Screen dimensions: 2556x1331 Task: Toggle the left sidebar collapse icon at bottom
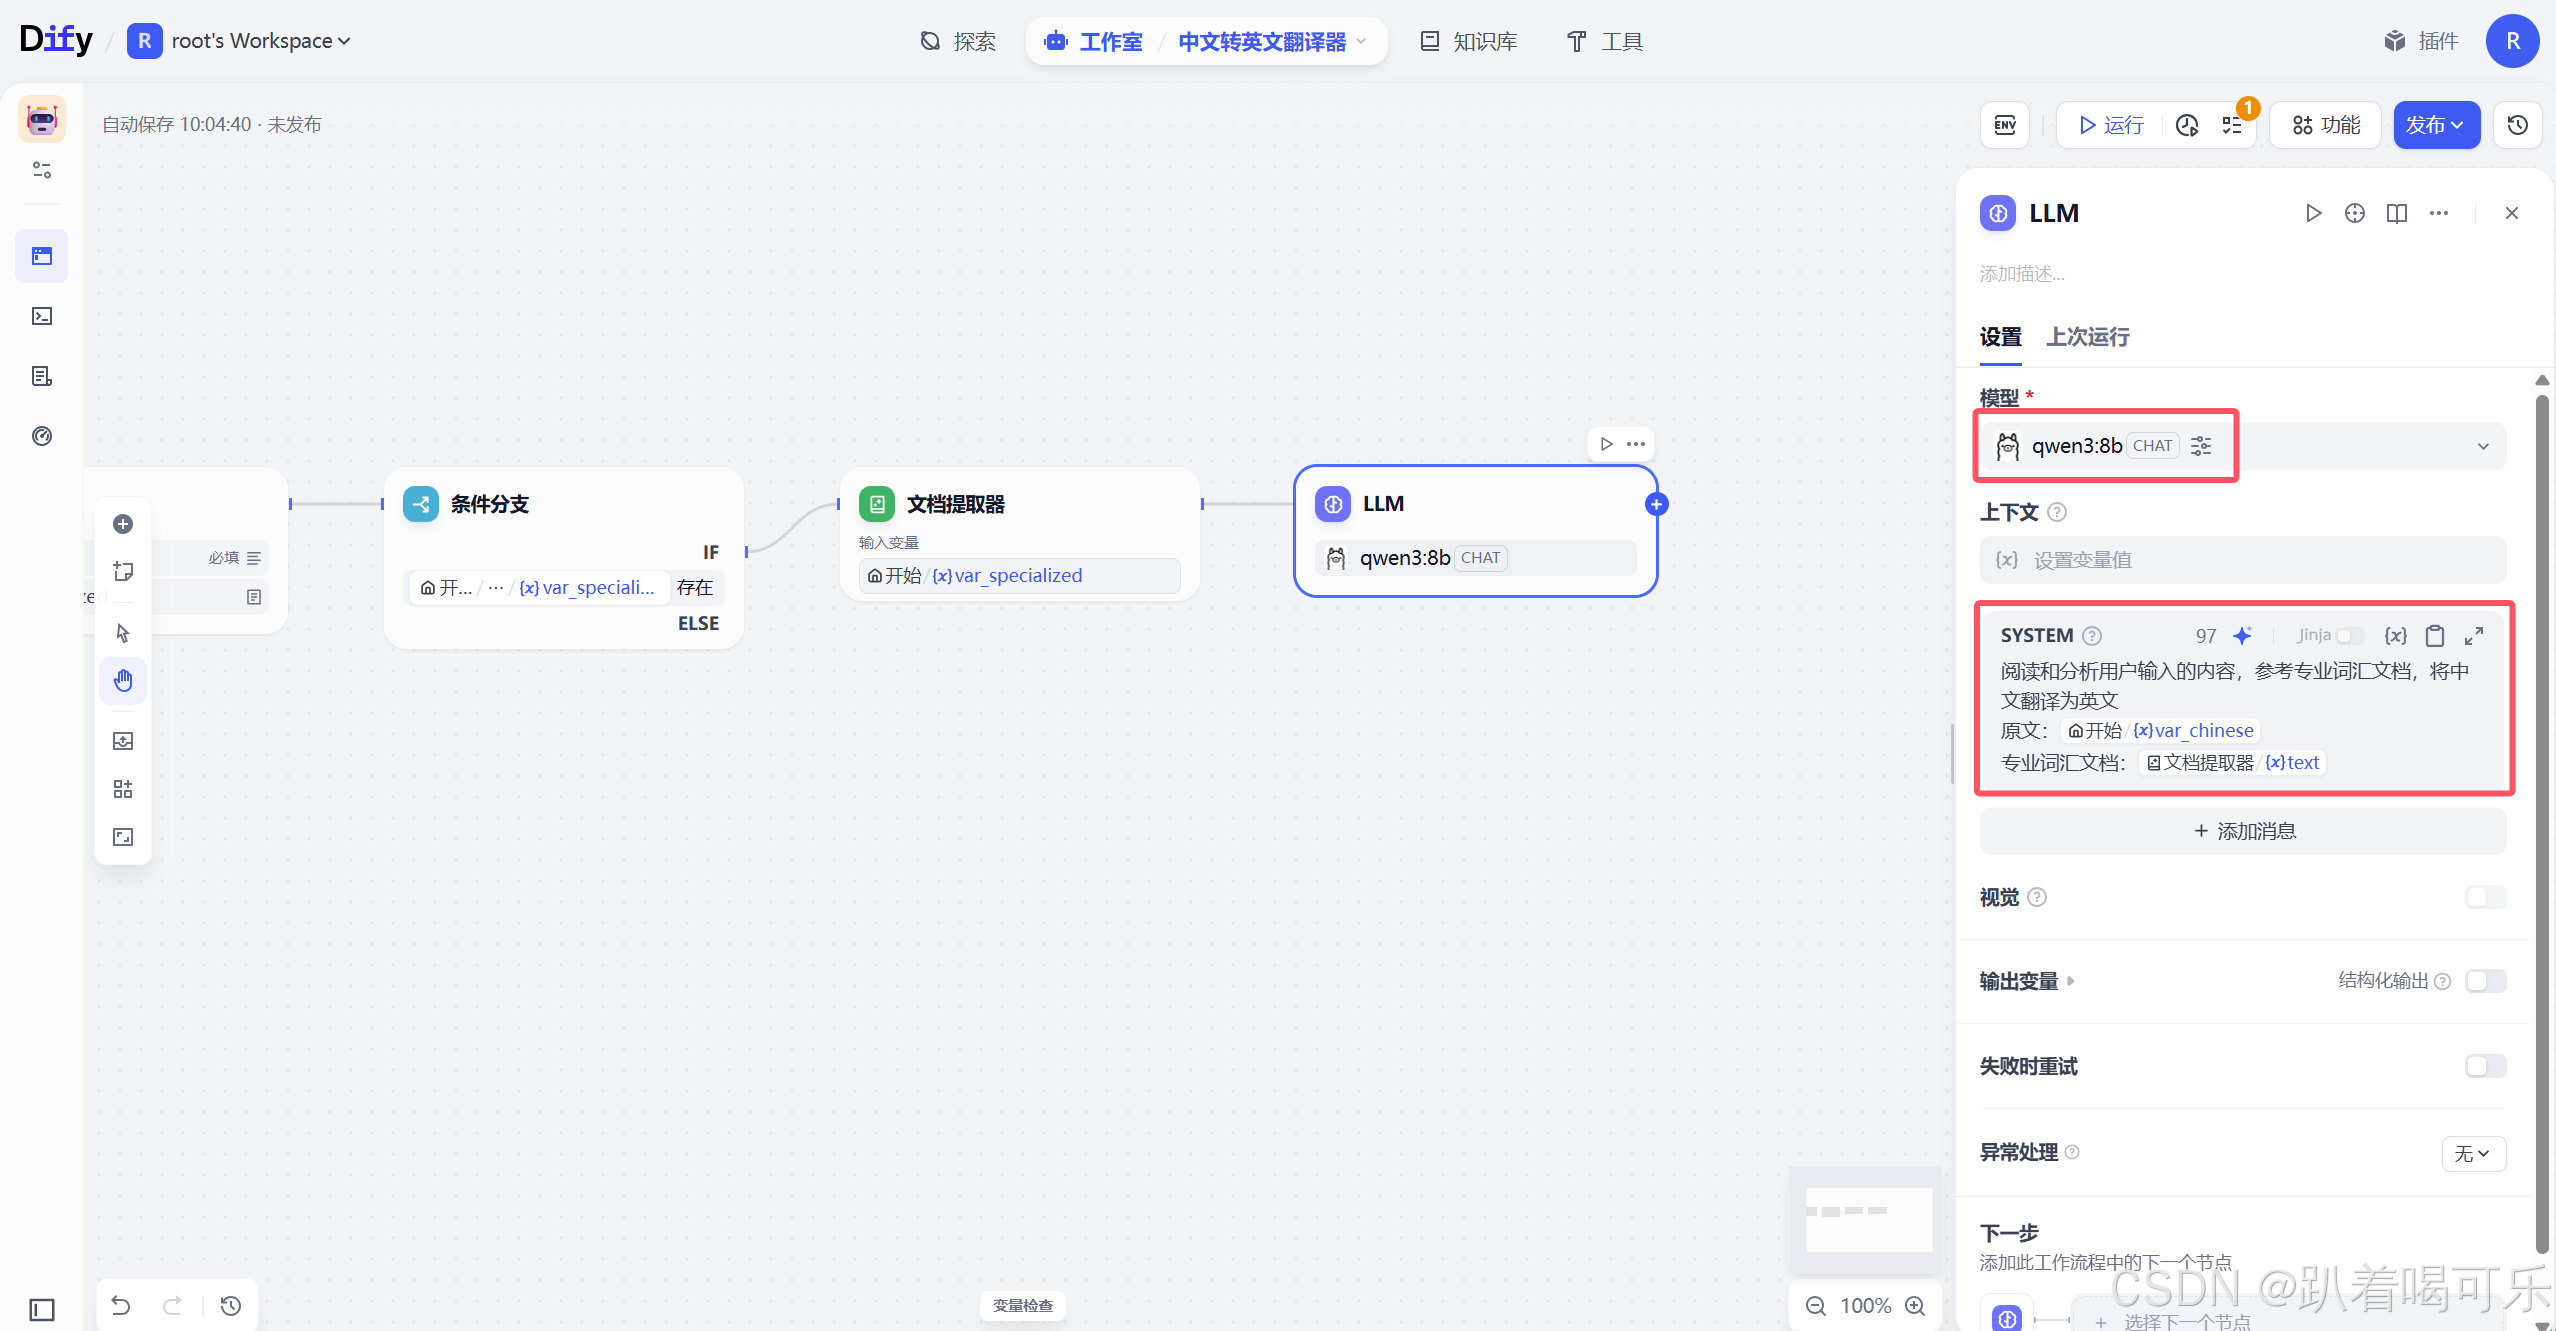(x=42, y=1309)
